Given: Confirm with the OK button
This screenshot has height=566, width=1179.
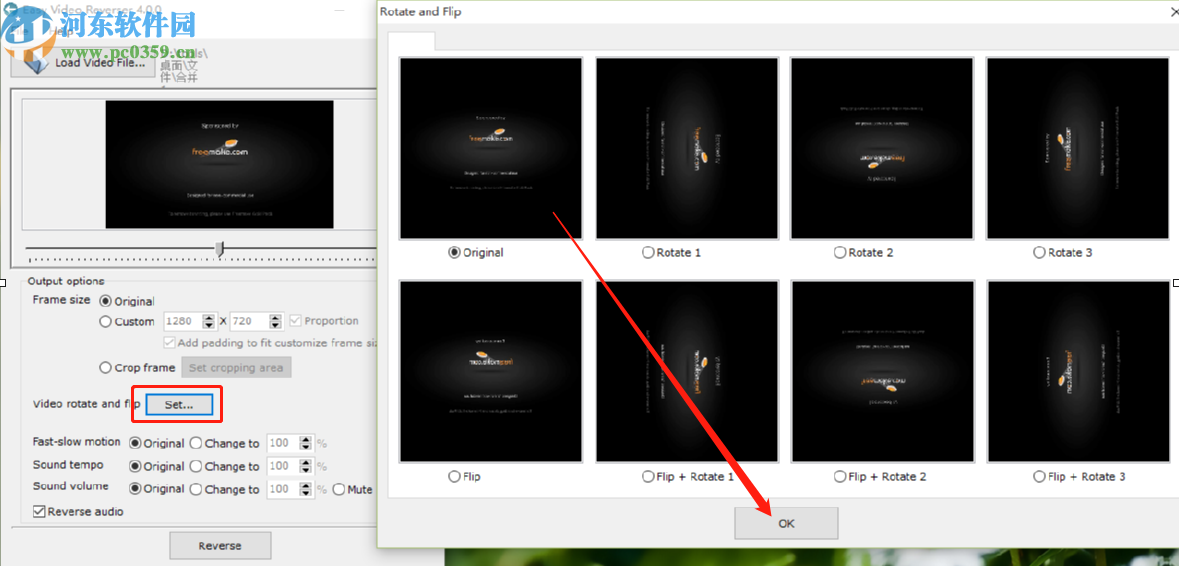Looking at the screenshot, I should [787, 523].
